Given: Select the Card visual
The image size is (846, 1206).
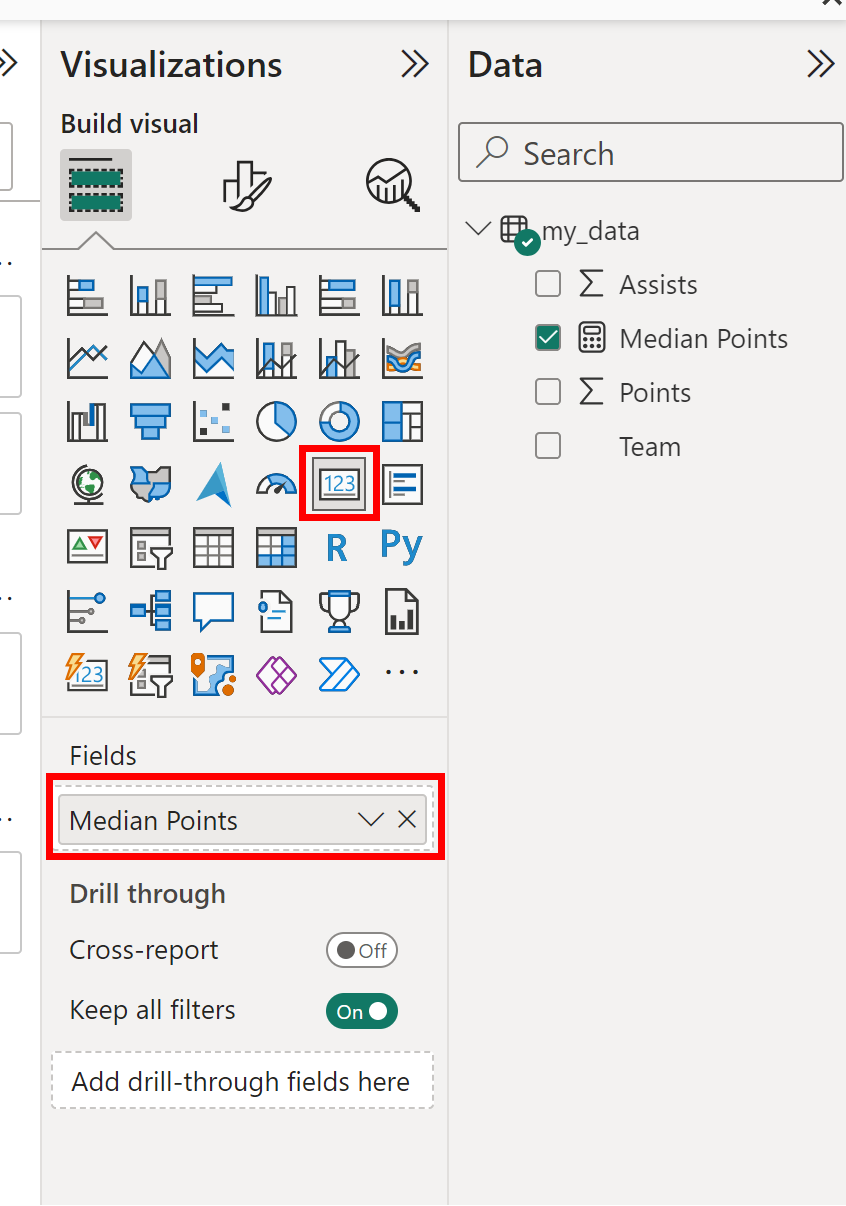Looking at the screenshot, I should [339, 485].
